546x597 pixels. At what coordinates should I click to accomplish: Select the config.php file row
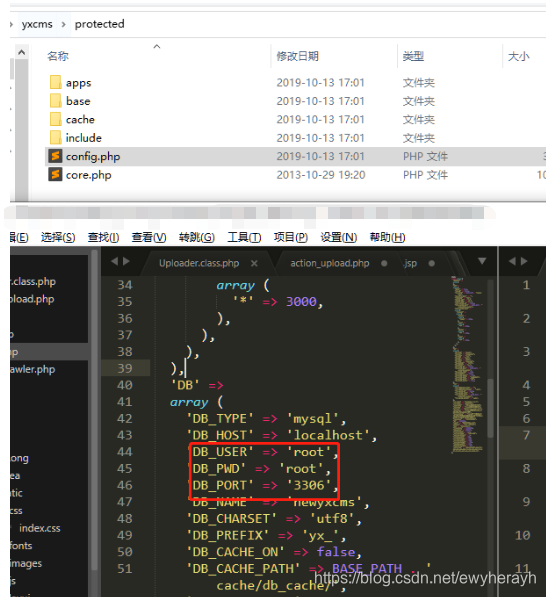295,156
